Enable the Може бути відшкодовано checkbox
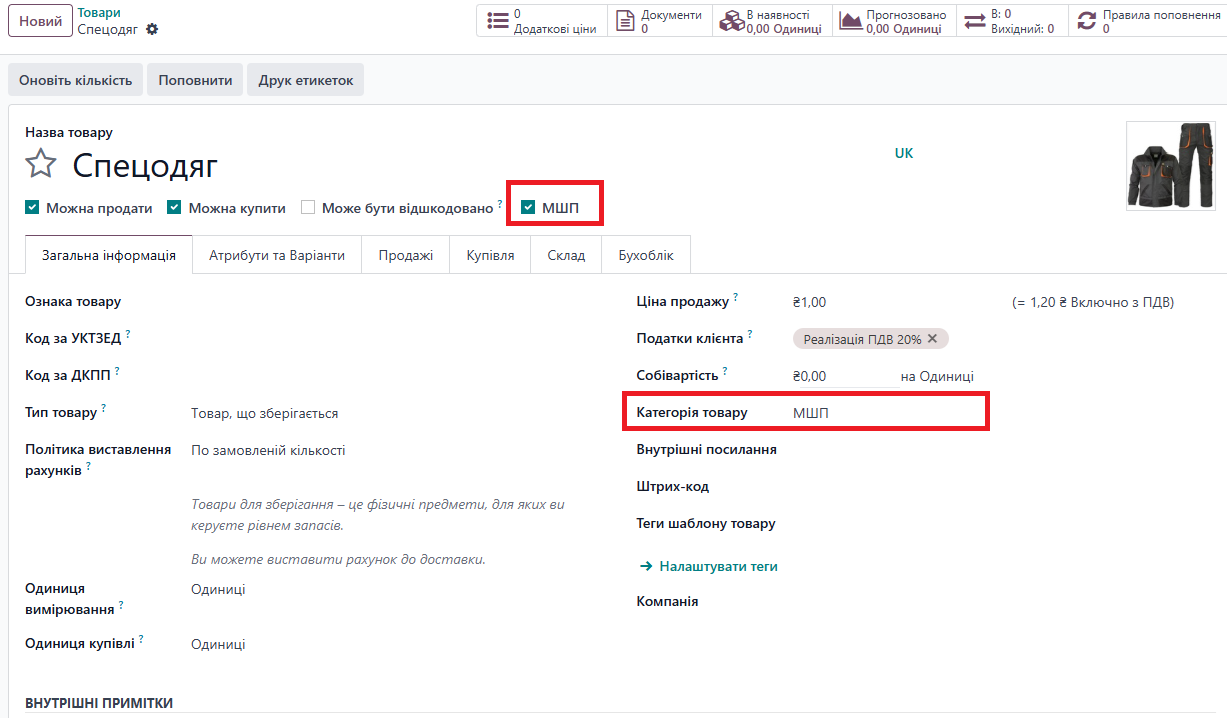Image resolution: width=1227 pixels, height=718 pixels. 308,208
